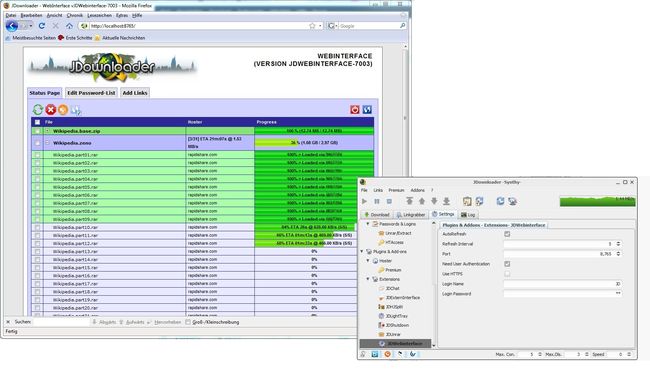Screen dimensions: 650x372
Task: Click update monitor icon in JDownloader toolbar
Action: pyautogui.click(x=513, y=201)
